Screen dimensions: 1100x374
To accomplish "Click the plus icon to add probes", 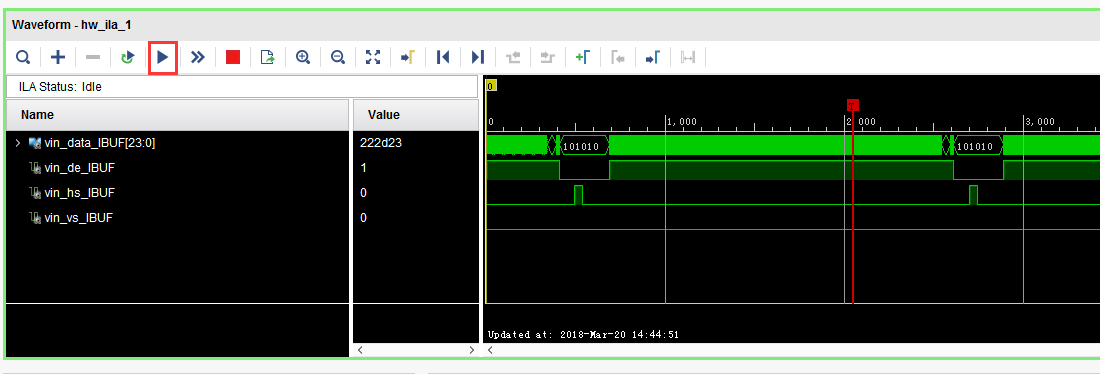I will click(58, 58).
